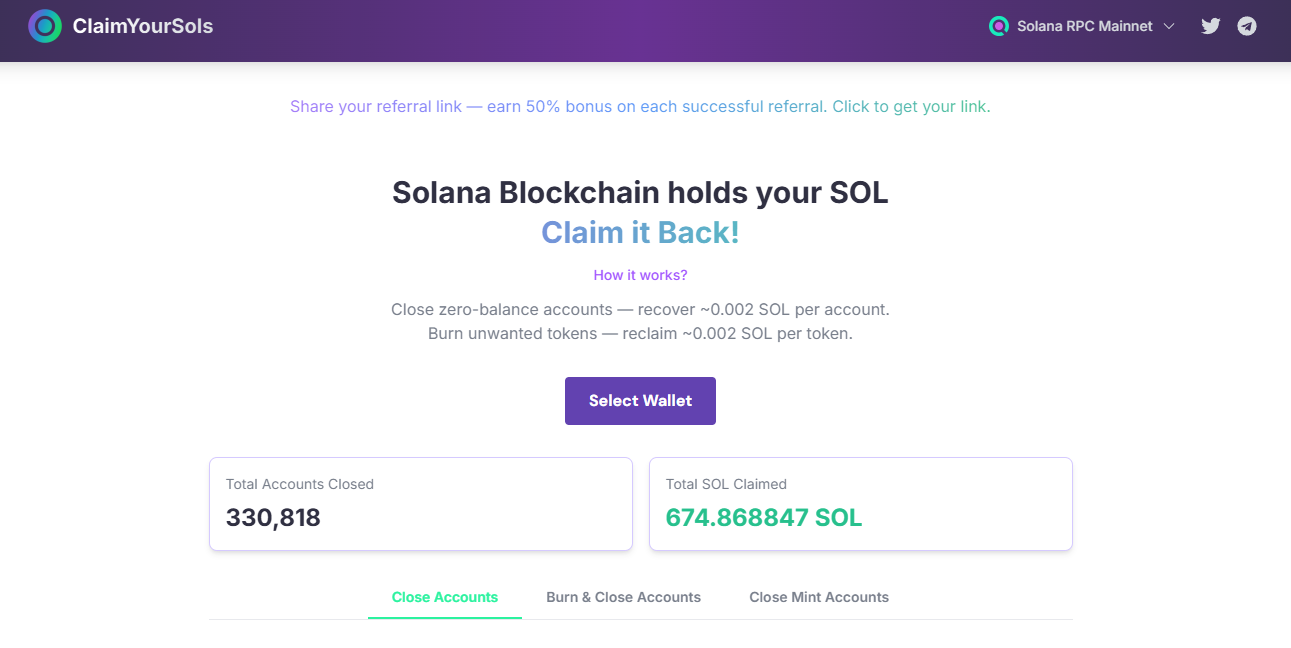
Task: Click the "Solana Blockchain holds your SOL" heading
Action: 640,192
